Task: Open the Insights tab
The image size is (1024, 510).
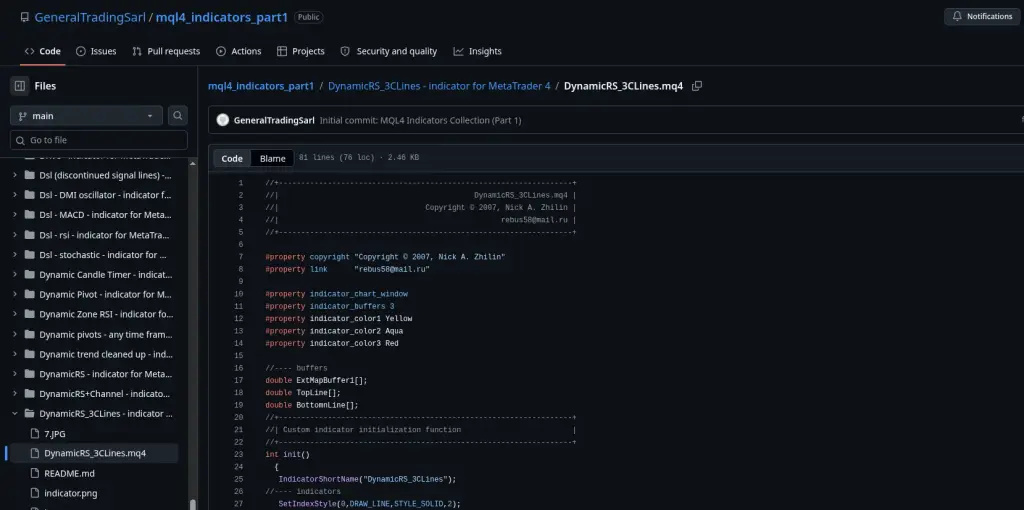Action: click(x=477, y=51)
